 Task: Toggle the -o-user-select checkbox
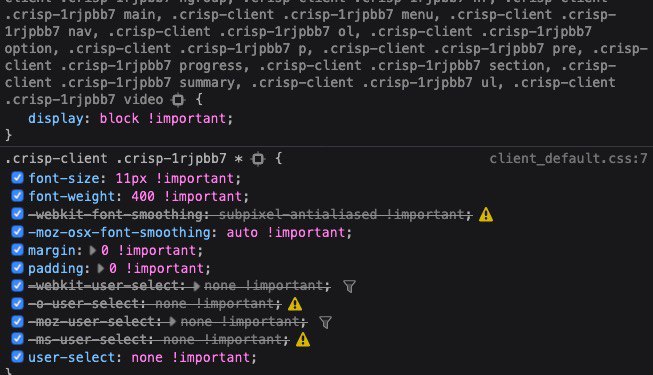coord(17,303)
